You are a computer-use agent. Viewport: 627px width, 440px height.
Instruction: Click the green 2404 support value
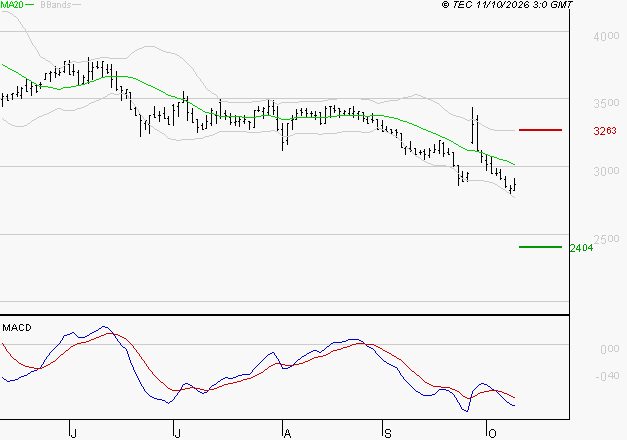(581, 248)
